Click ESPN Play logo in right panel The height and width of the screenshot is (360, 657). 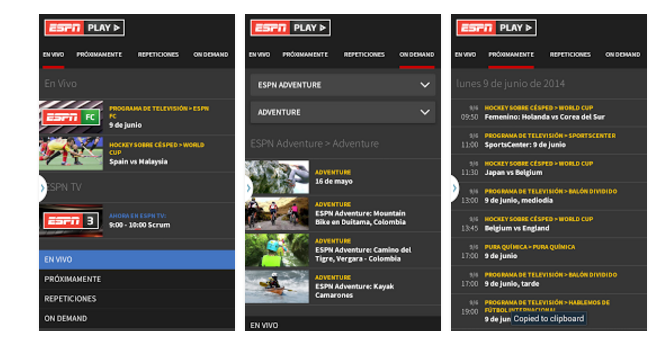click(x=497, y=28)
